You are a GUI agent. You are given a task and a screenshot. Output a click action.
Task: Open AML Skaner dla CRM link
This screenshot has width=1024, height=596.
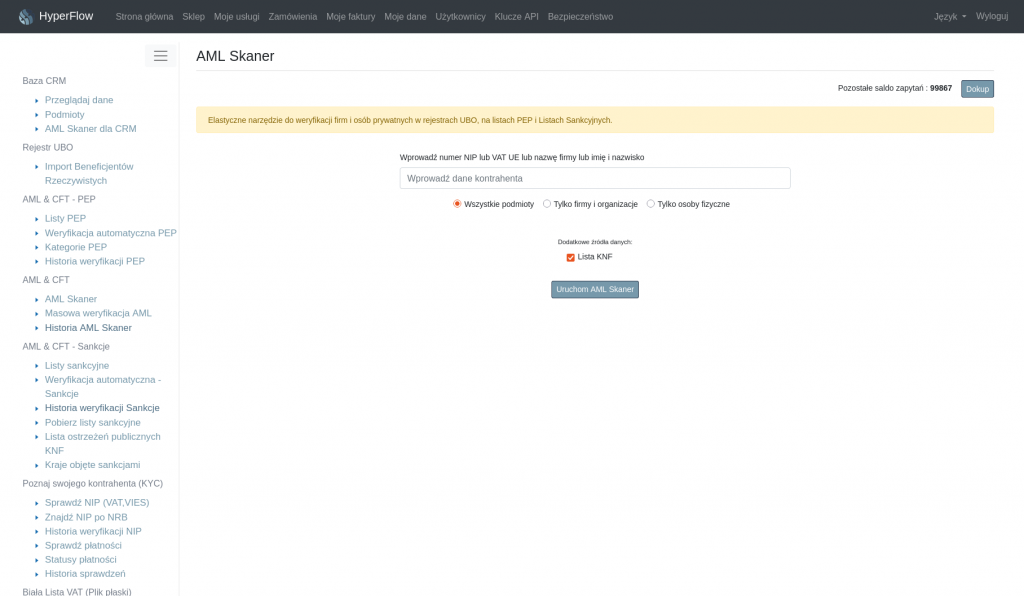pos(91,129)
